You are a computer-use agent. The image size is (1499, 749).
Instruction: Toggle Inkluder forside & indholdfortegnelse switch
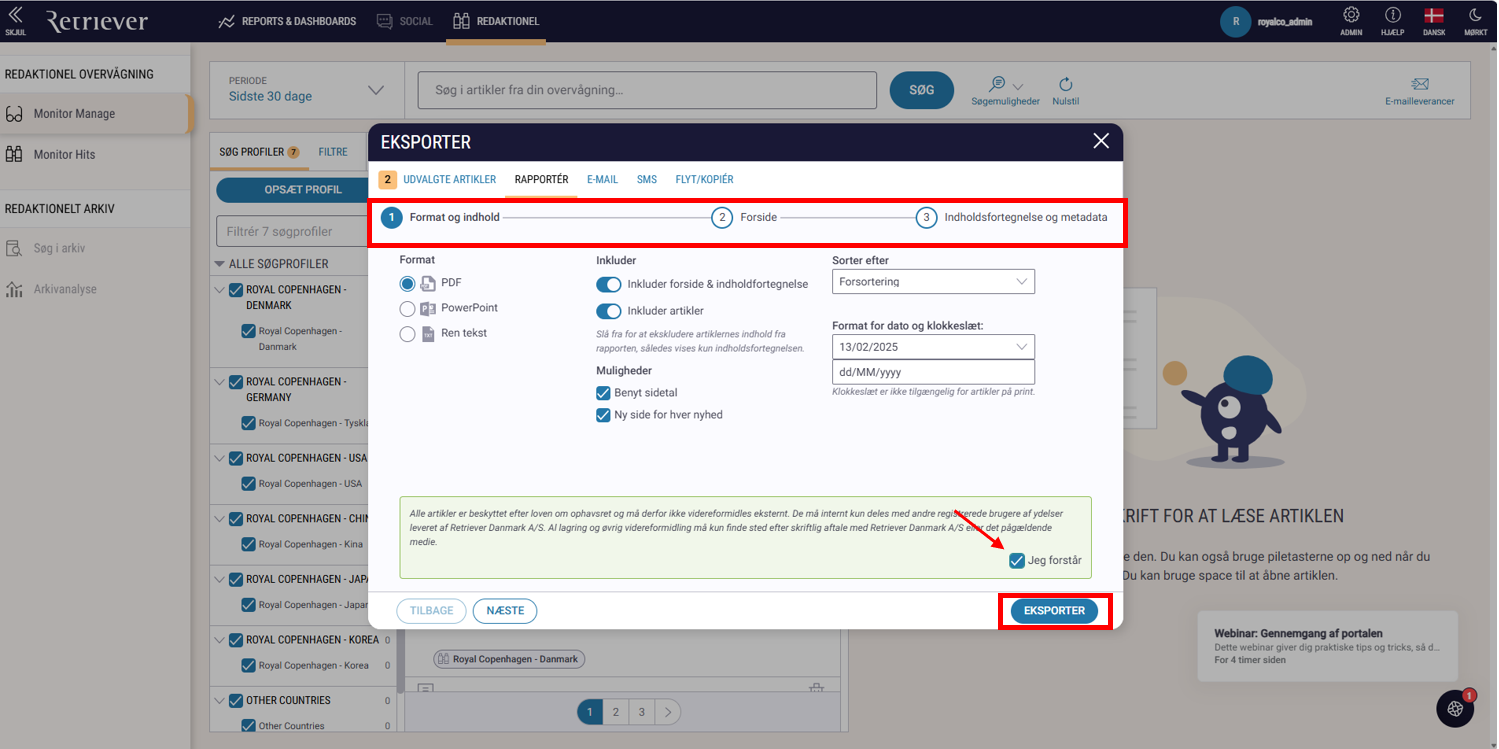click(608, 285)
